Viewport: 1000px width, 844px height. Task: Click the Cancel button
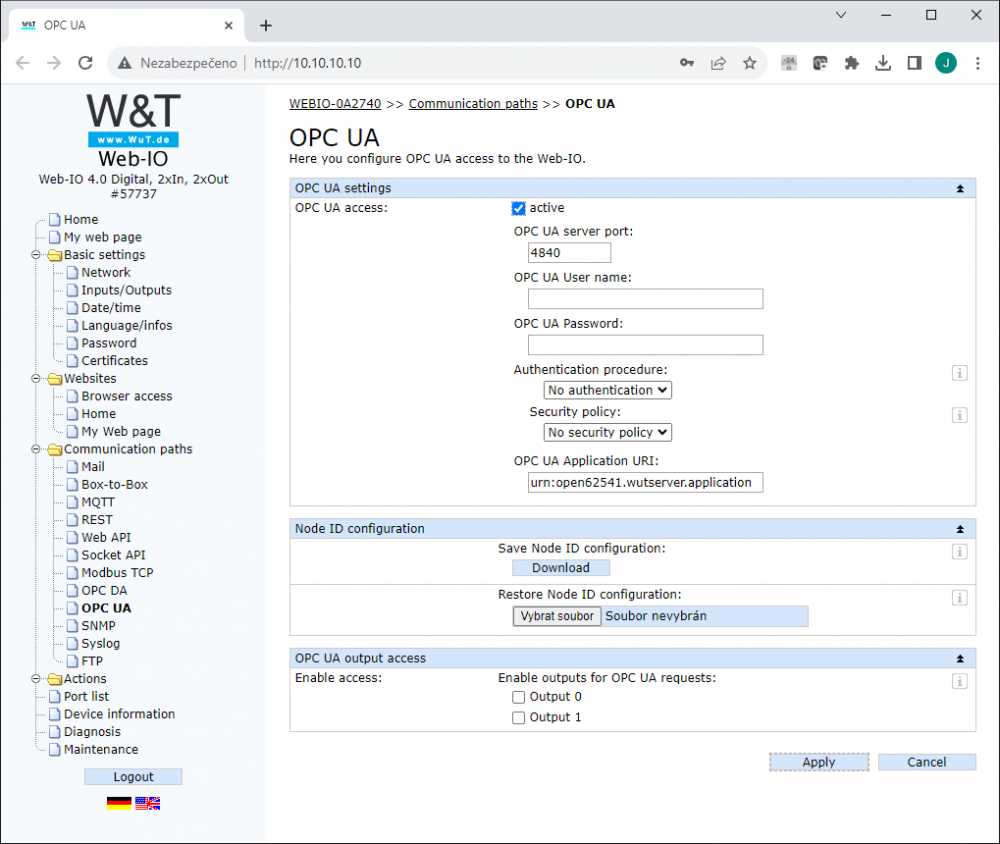[927, 762]
